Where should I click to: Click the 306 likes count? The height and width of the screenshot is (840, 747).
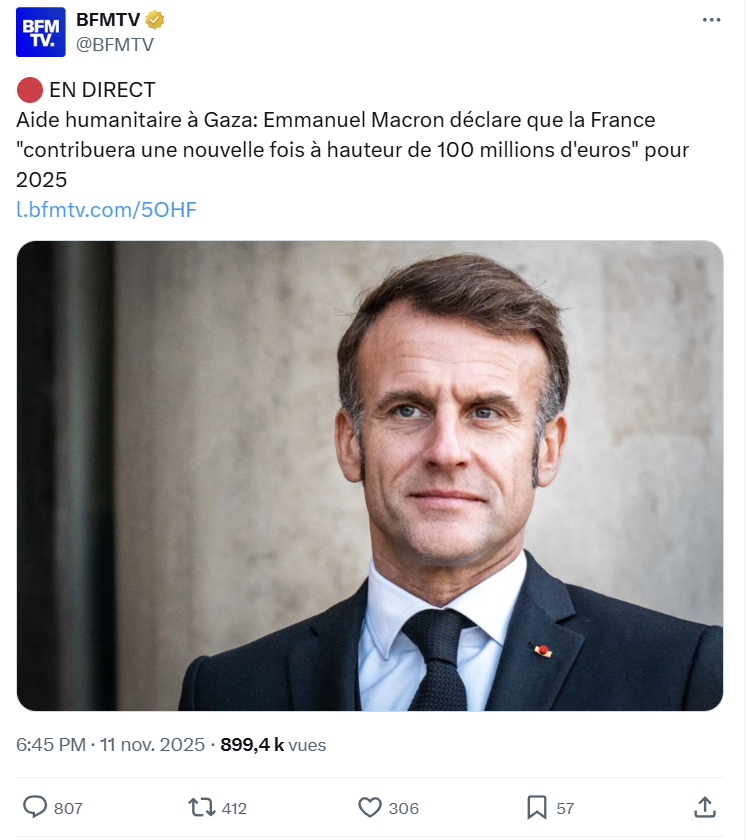(403, 808)
